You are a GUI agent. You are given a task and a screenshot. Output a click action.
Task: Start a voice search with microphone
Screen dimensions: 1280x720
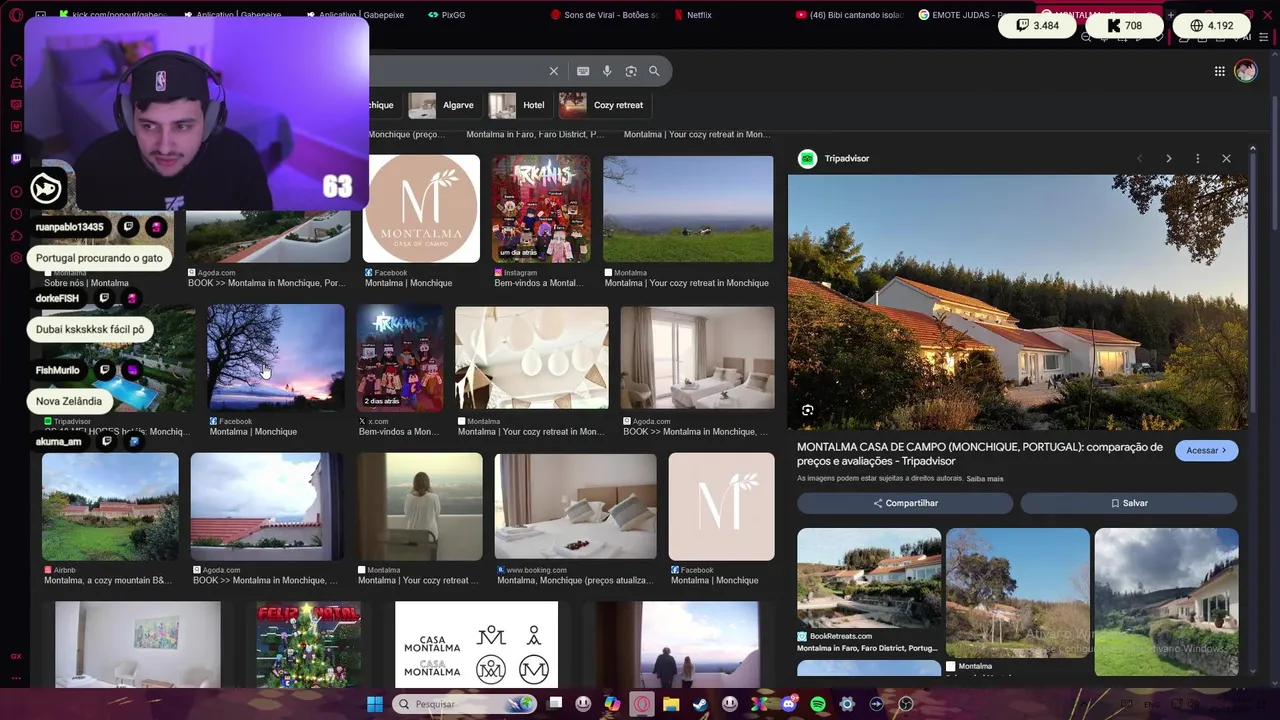click(607, 71)
